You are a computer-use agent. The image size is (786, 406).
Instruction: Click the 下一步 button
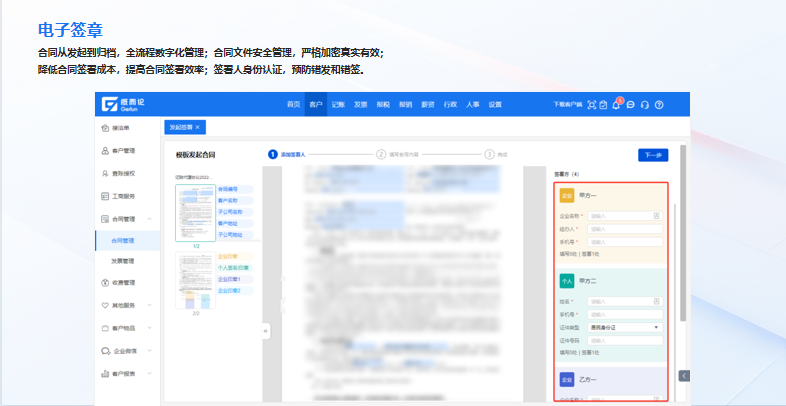pyautogui.click(x=653, y=155)
